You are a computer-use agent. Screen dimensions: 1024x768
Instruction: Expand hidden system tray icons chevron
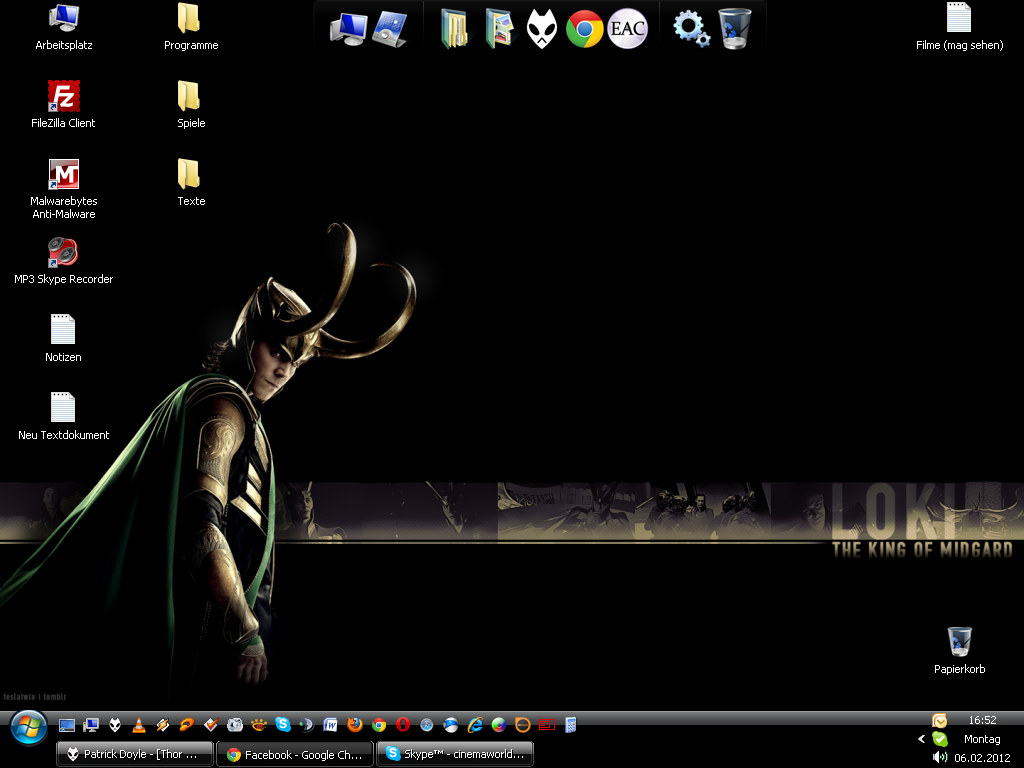(x=921, y=739)
